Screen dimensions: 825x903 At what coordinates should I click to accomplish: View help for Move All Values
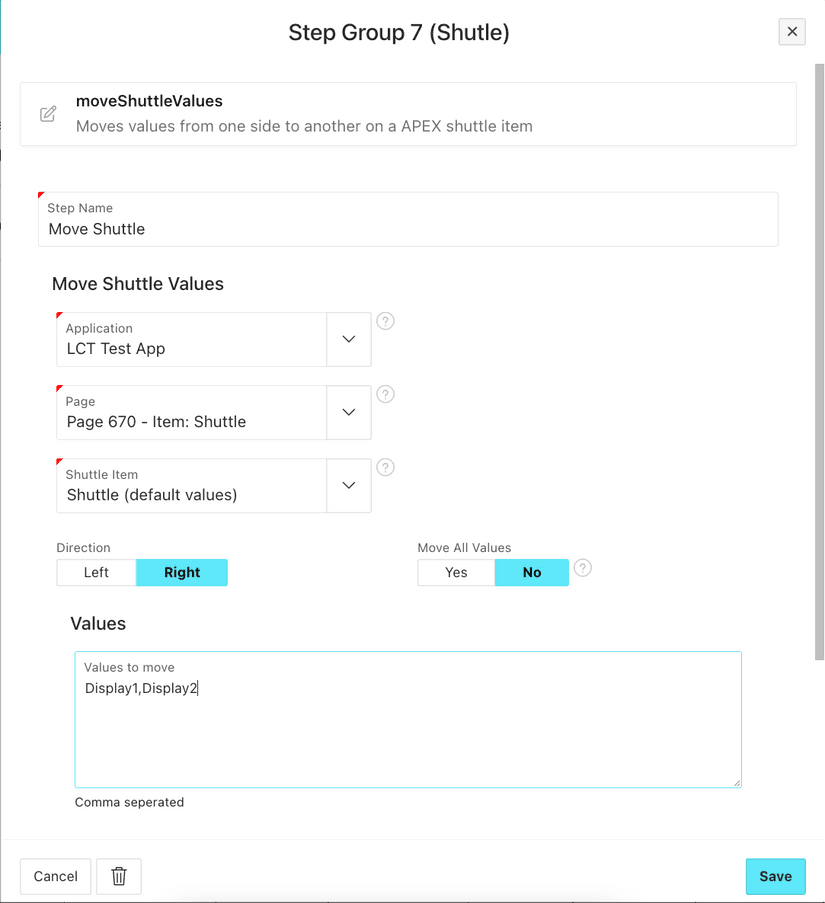[583, 568]
